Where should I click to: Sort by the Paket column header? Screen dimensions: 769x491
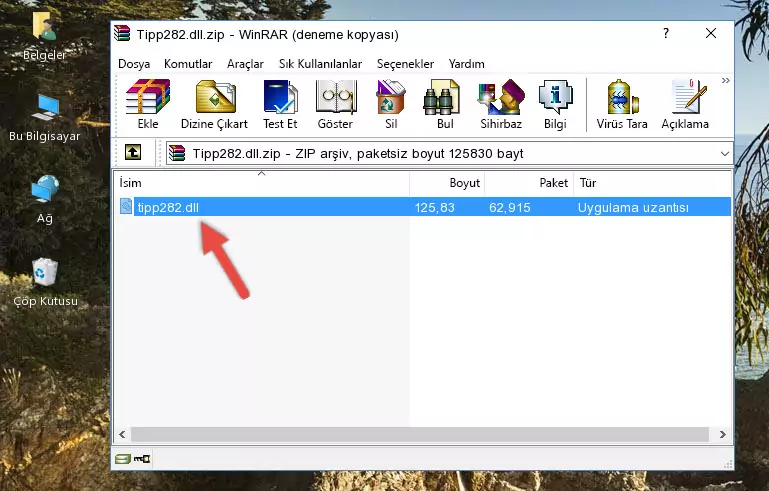[529, 183]
